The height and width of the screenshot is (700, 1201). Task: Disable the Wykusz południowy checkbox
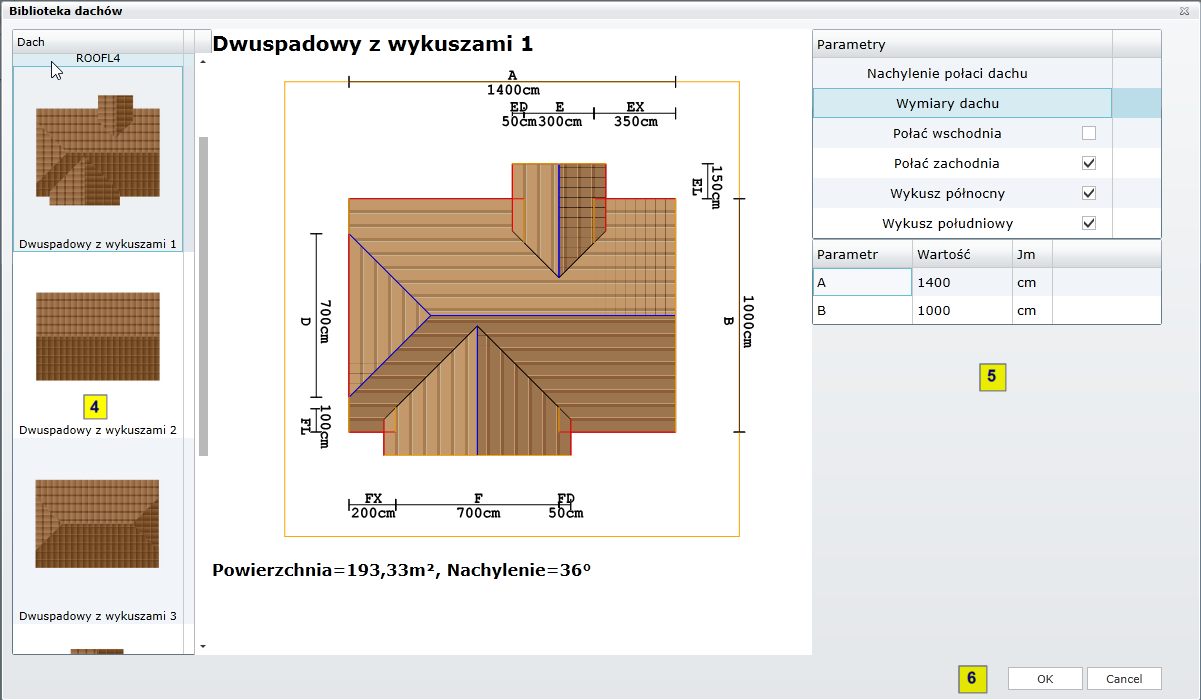point(1089,223)
